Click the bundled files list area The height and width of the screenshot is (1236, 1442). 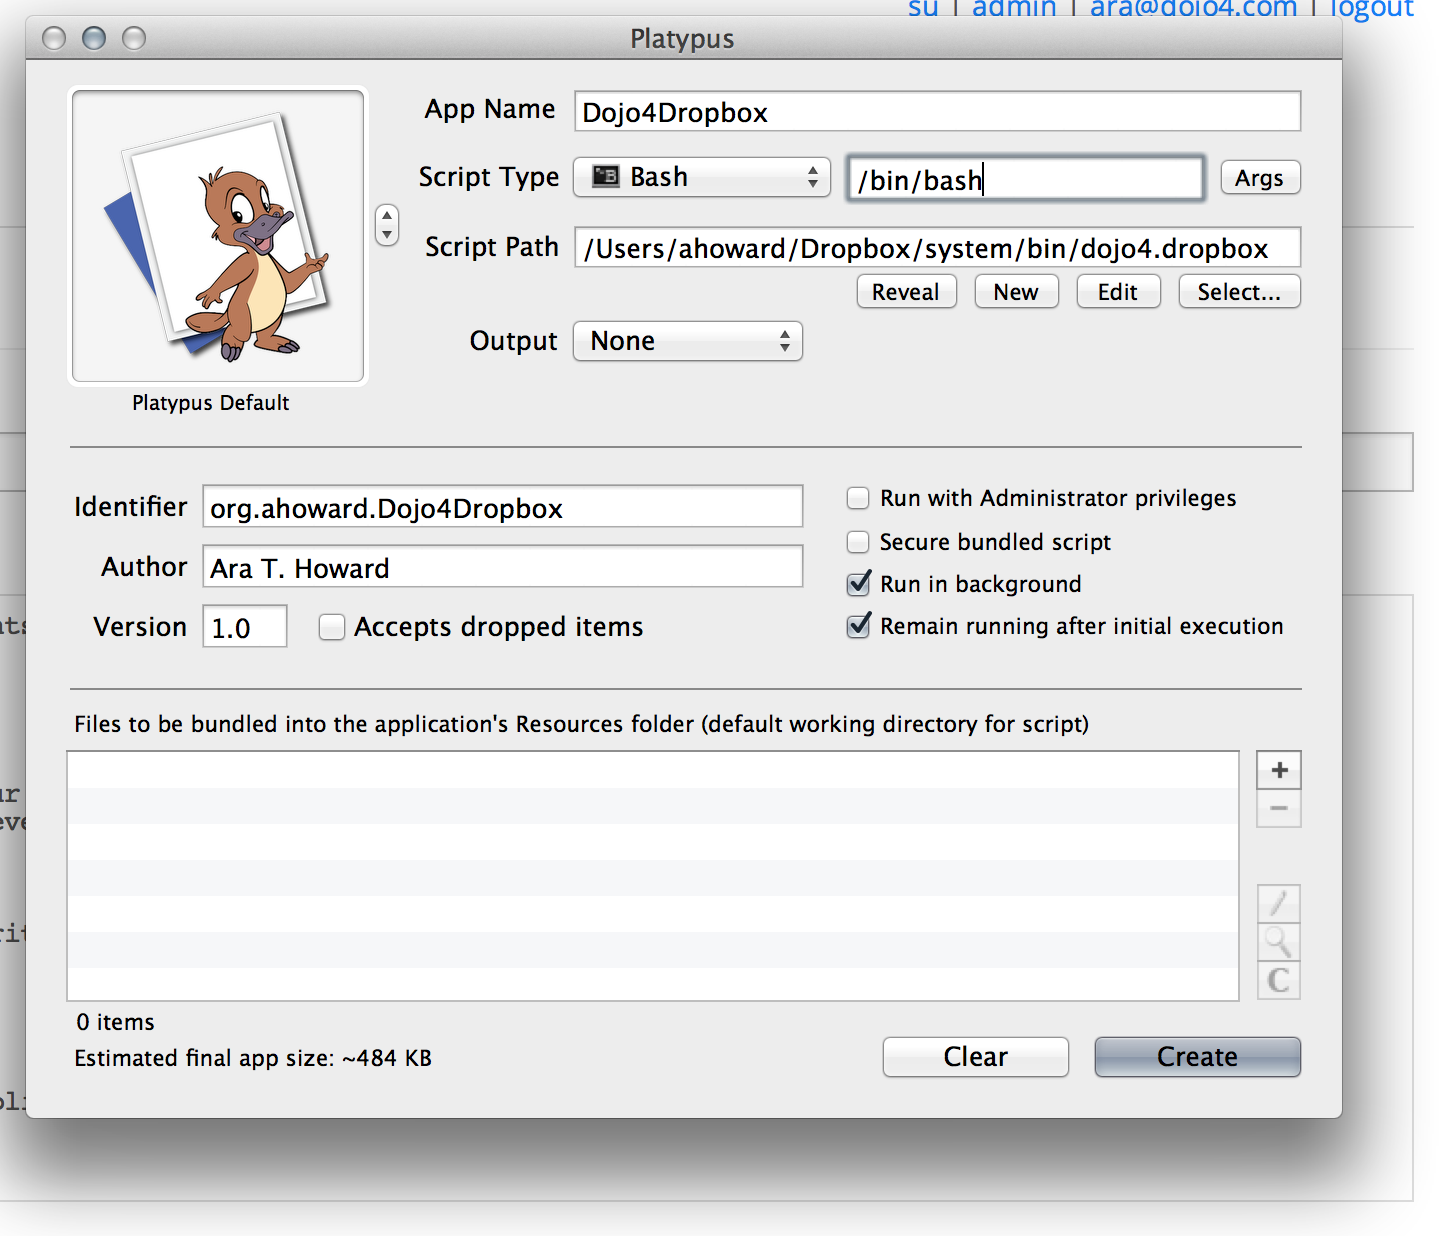(x=653, y=876)
